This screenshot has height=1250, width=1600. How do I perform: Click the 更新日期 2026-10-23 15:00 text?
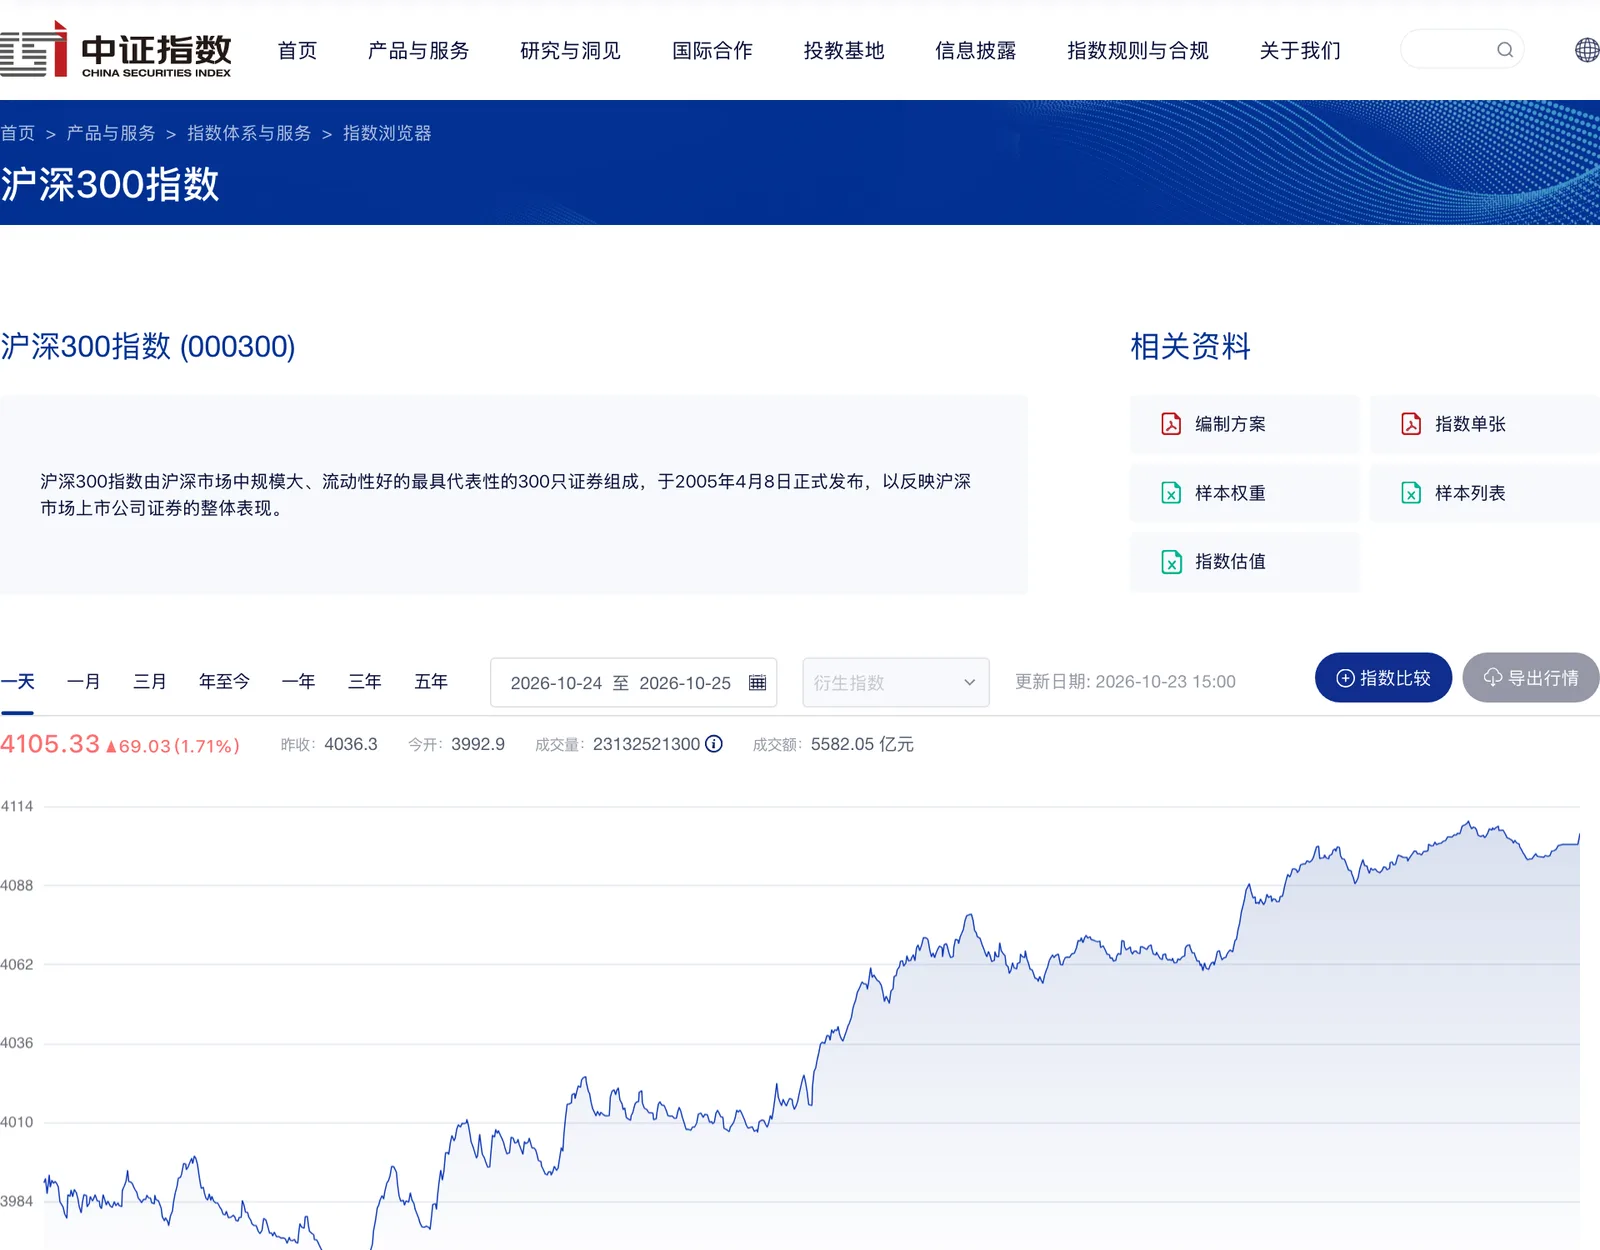point(1125,682)
